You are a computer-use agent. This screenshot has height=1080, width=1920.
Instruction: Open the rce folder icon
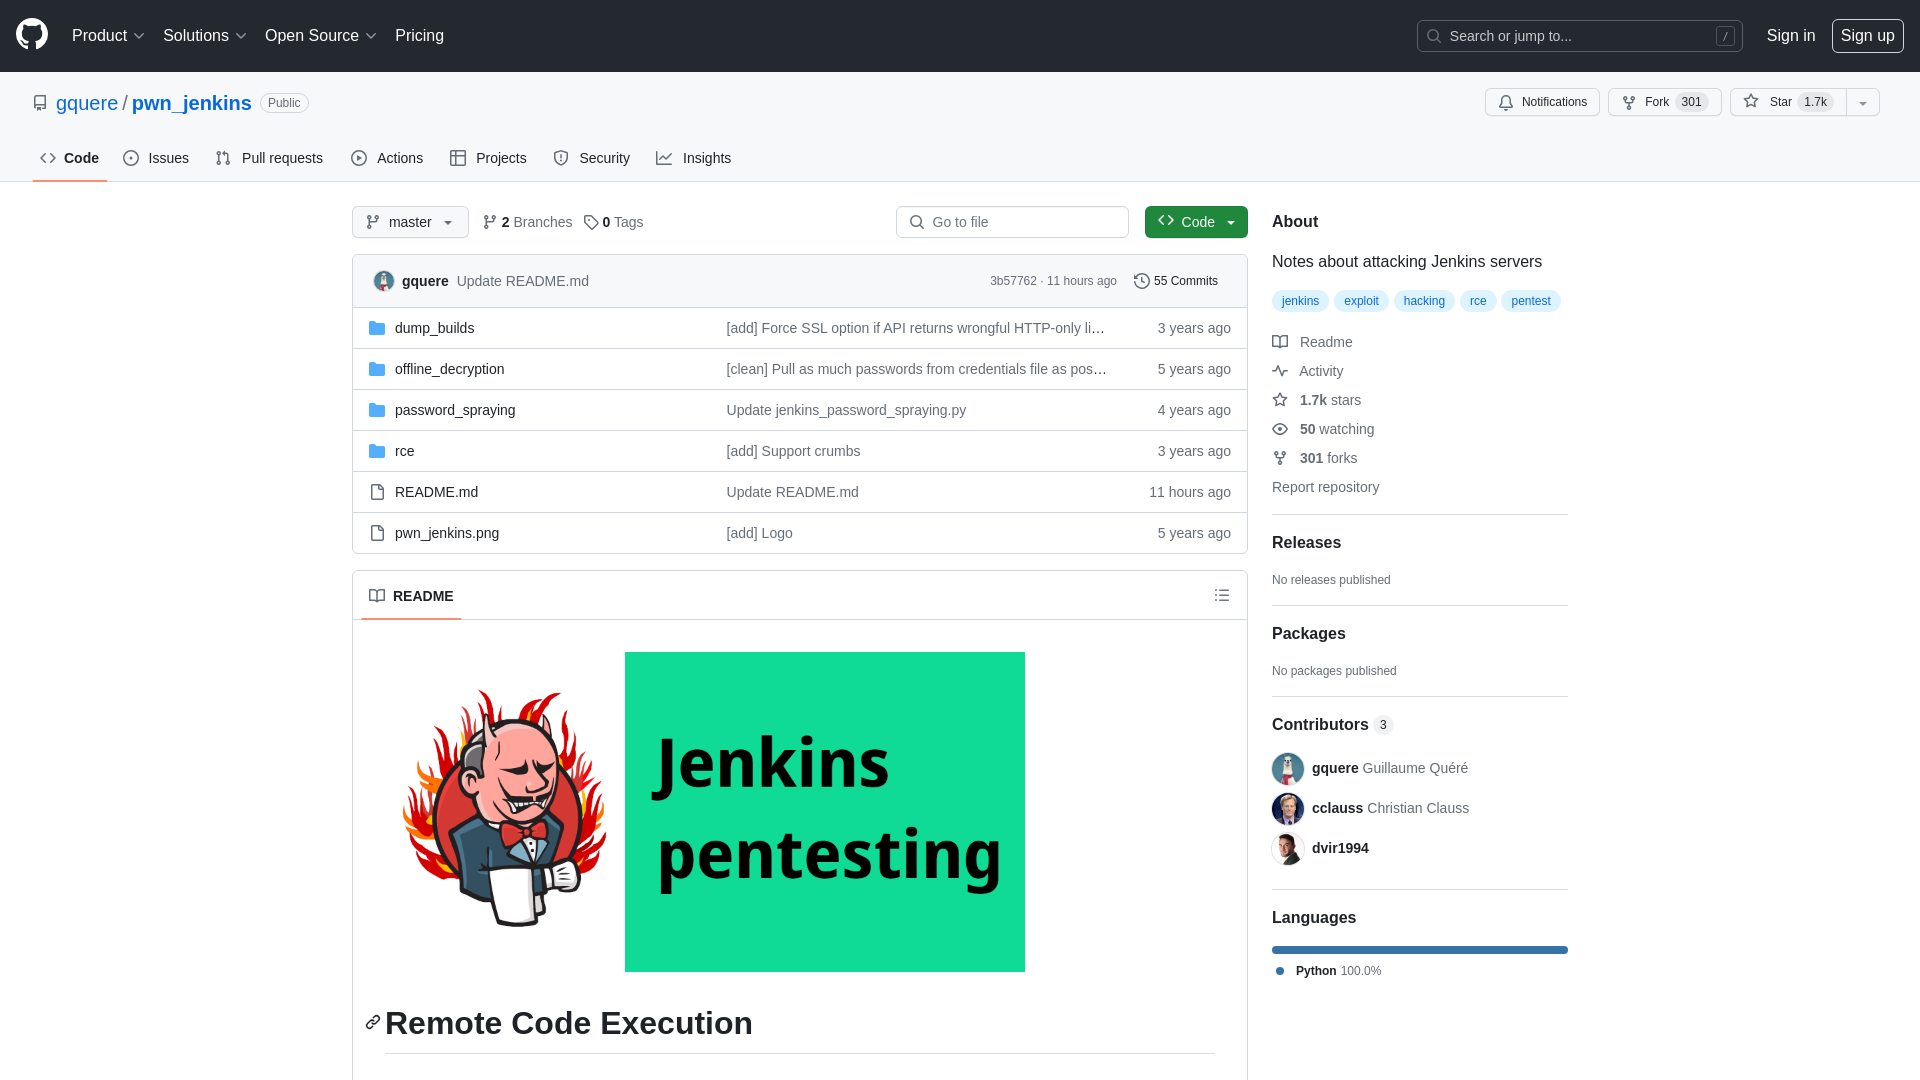click(377, 451)
